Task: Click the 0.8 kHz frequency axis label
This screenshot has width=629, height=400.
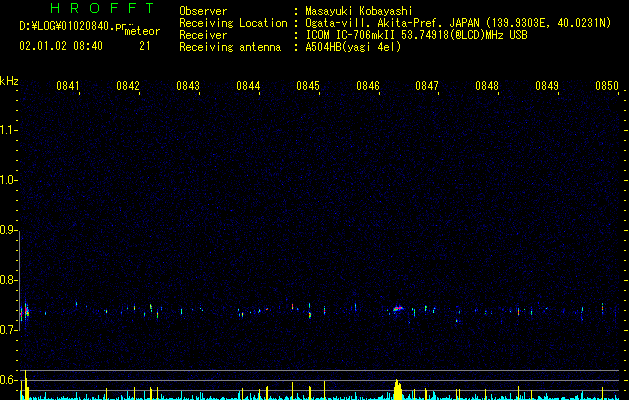Action: (x=8, y=280)
